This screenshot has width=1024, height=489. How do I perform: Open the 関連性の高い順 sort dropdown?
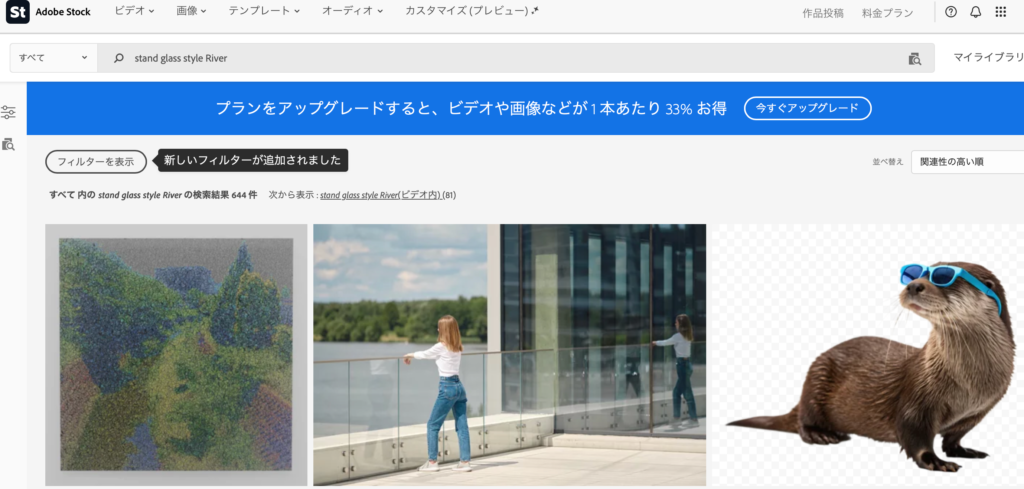(x=966, y=162)
